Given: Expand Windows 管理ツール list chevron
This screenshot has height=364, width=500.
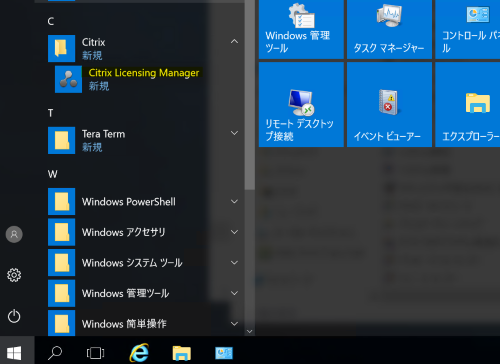Looking at the screenshot, I should click(x=234, y=293).
